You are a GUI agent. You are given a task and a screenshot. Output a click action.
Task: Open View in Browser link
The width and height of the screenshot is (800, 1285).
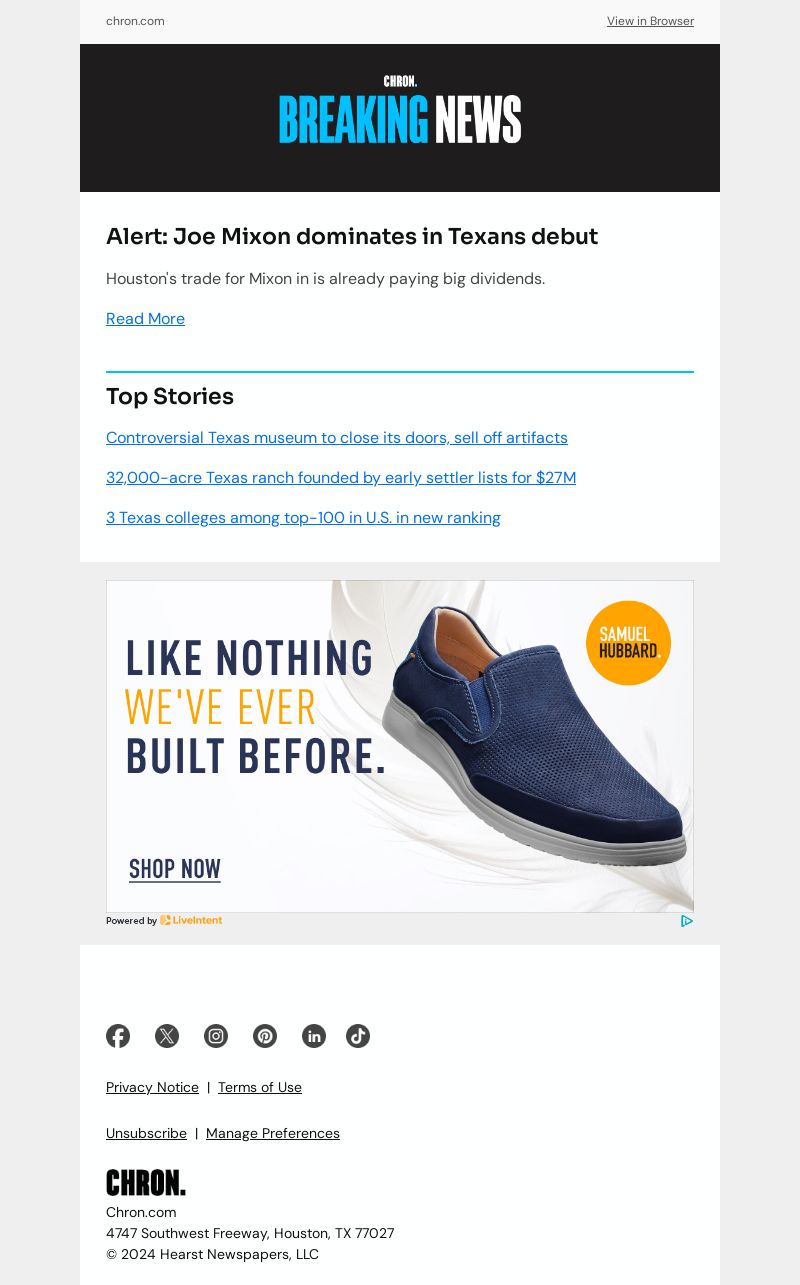coord(650,21)
